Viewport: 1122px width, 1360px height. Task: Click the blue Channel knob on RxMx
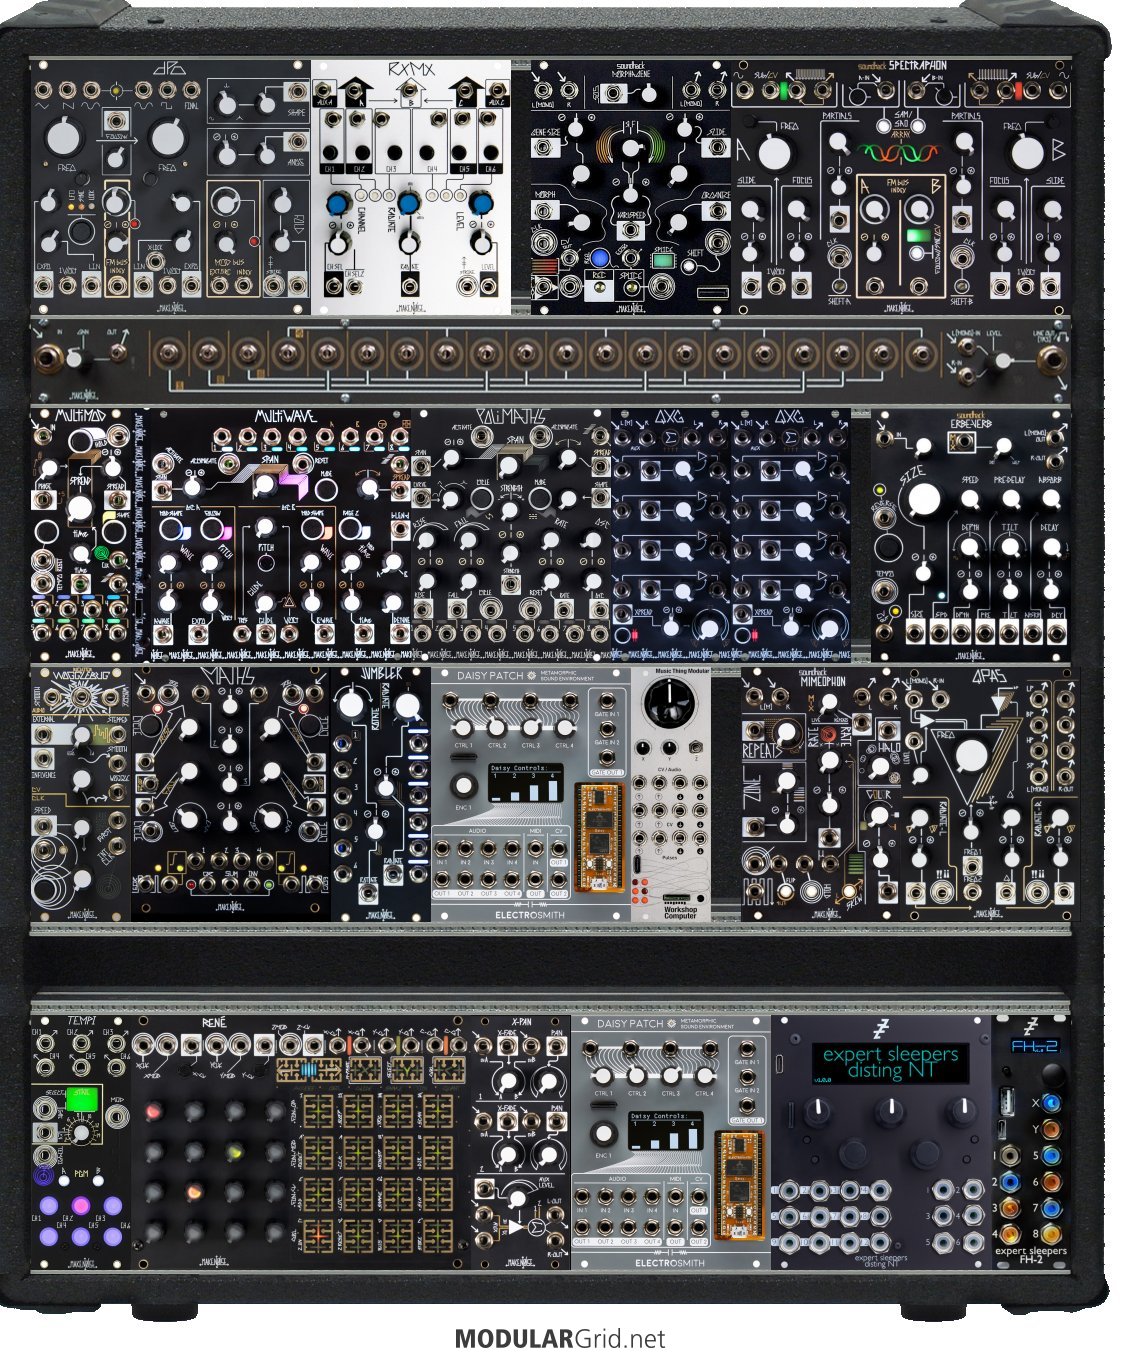[x=339, y=204]
